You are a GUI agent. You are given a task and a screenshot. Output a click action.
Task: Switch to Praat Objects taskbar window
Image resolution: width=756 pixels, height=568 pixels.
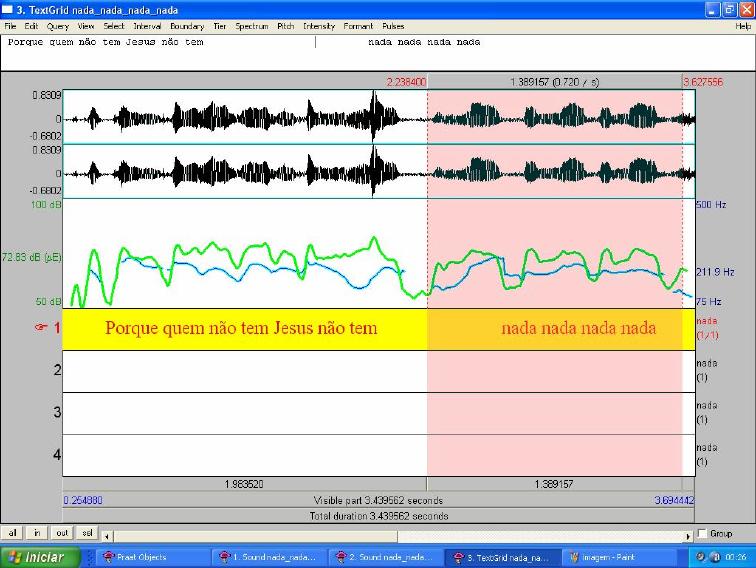(153, 557)
